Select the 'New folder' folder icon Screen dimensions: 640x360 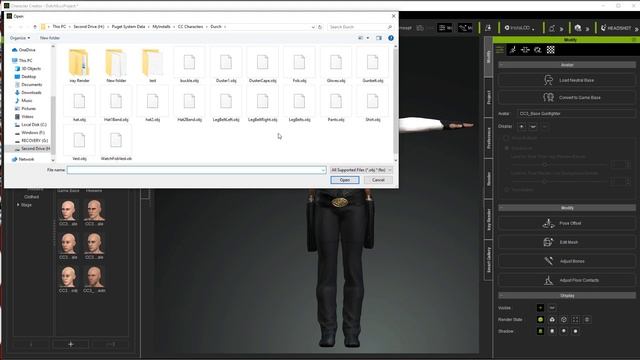coord(116,62)
